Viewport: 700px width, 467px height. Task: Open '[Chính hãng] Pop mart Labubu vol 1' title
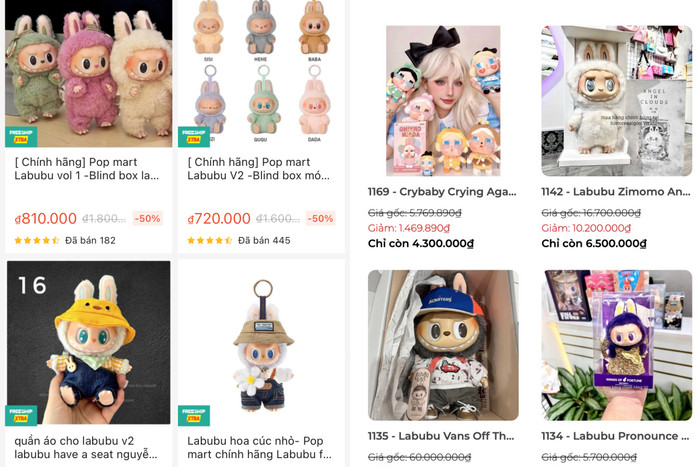point(87,169)
